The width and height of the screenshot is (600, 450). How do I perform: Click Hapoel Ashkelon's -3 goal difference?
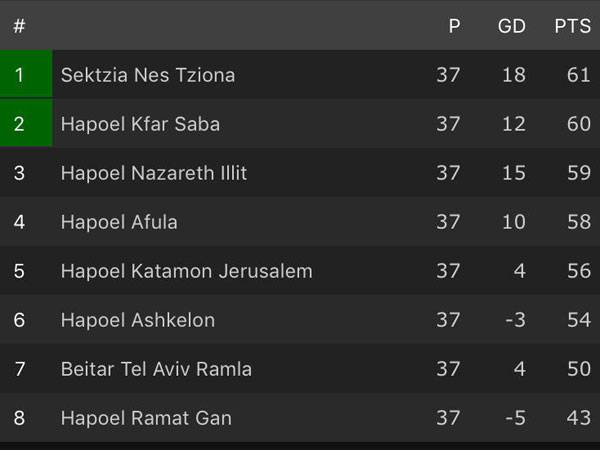[513, 320]
